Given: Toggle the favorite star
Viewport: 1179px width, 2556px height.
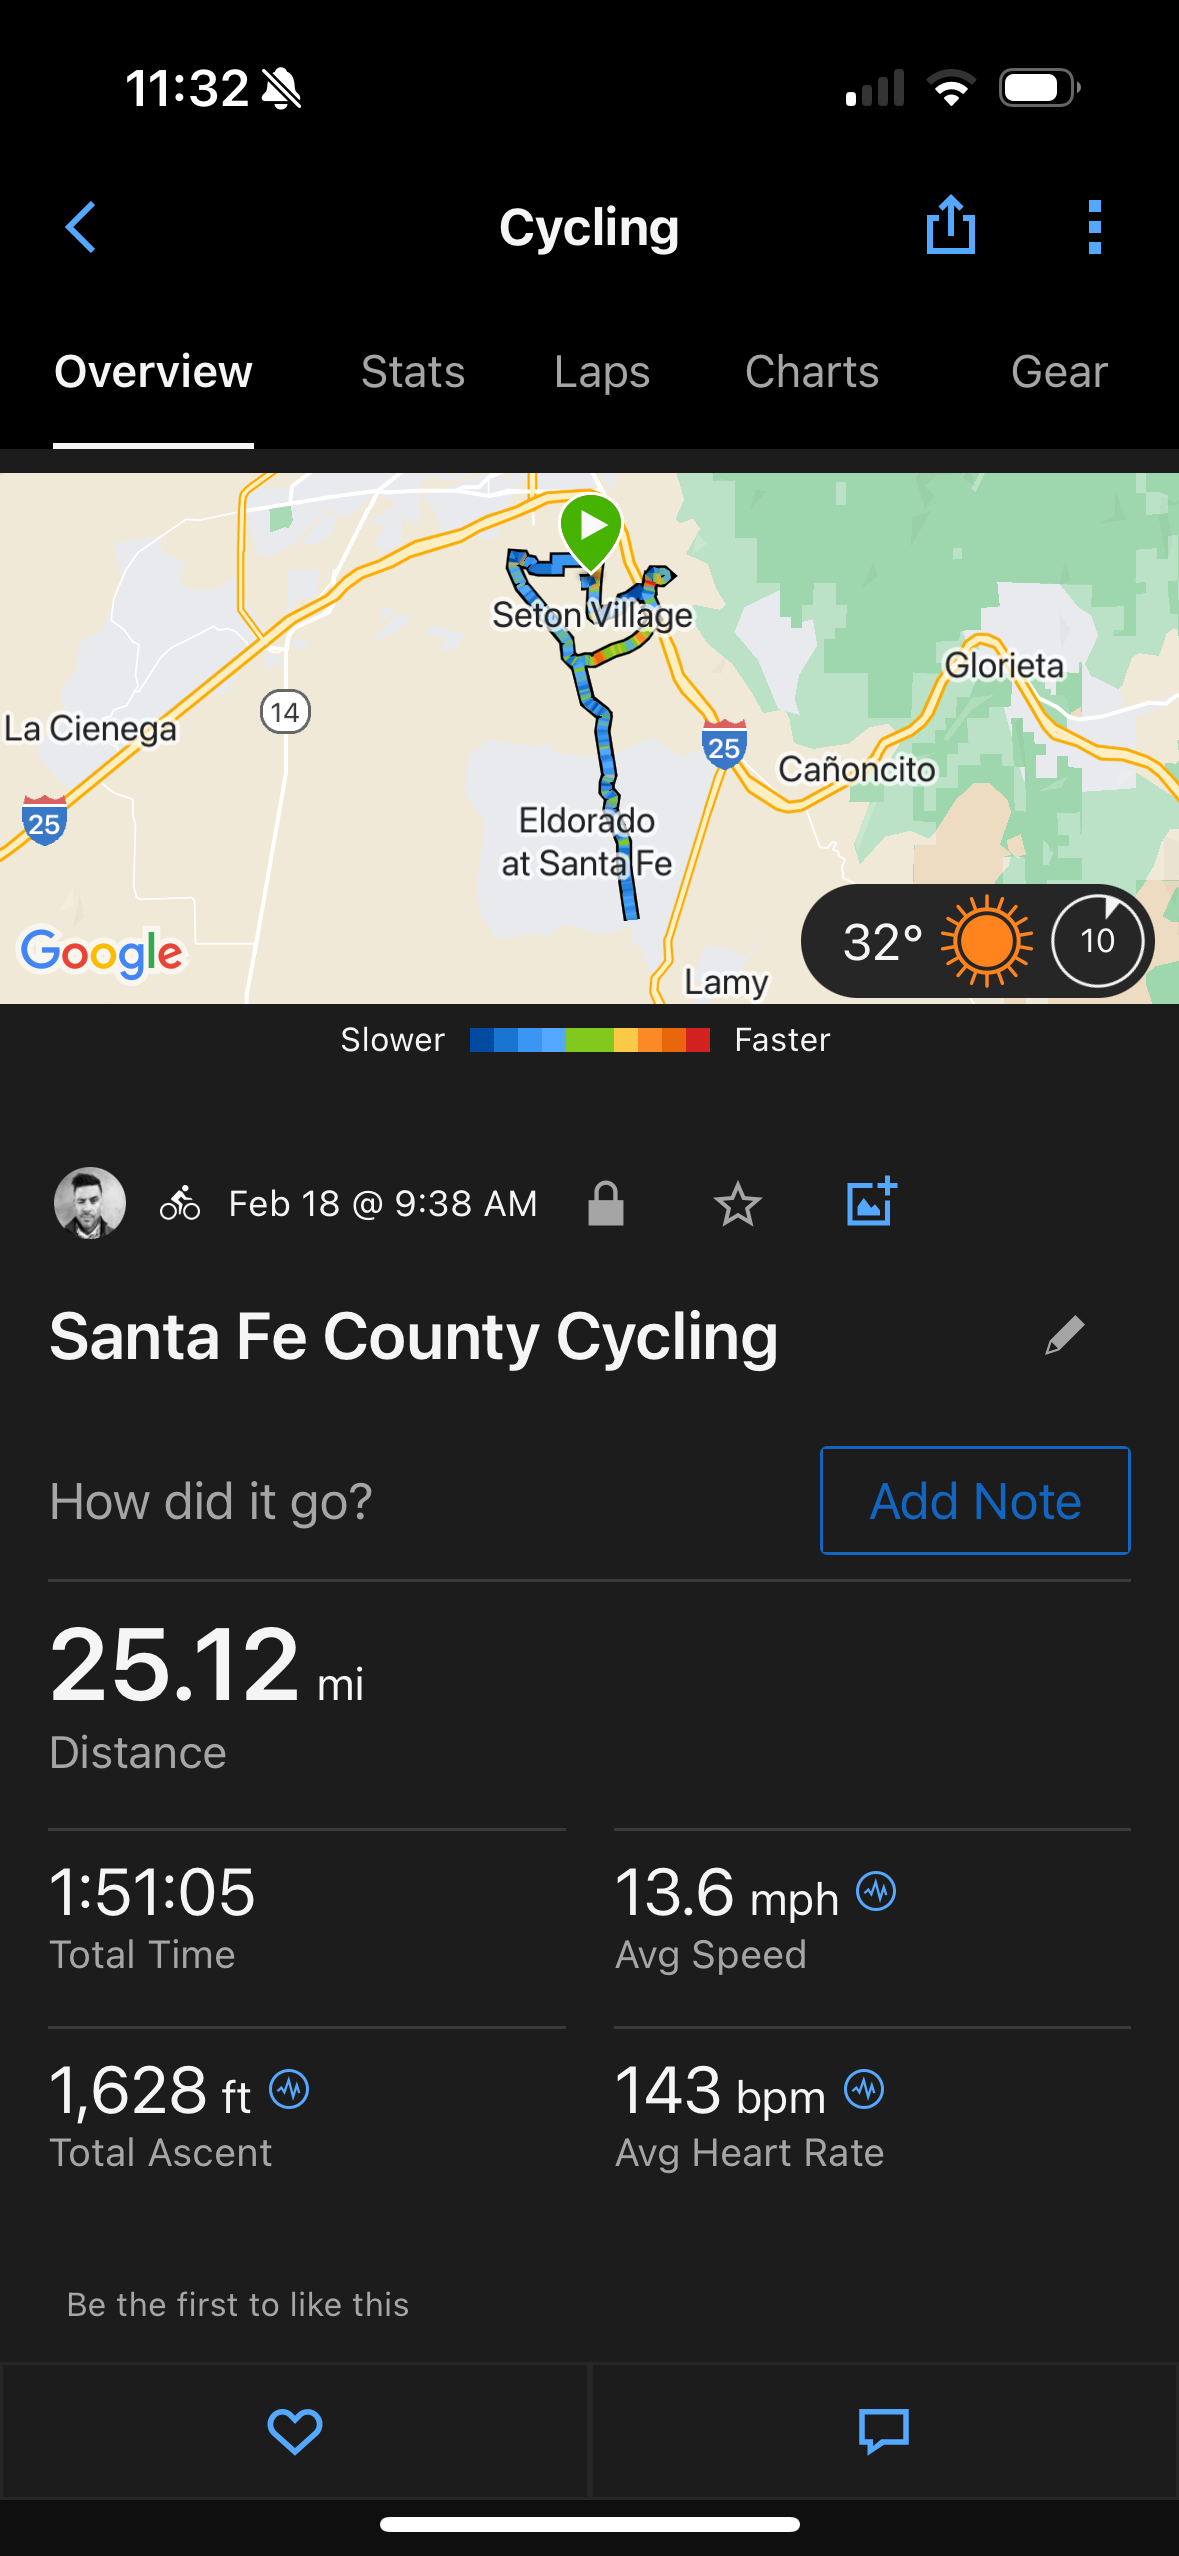Looking at the screenshot, I should [x=738, y=1203].
